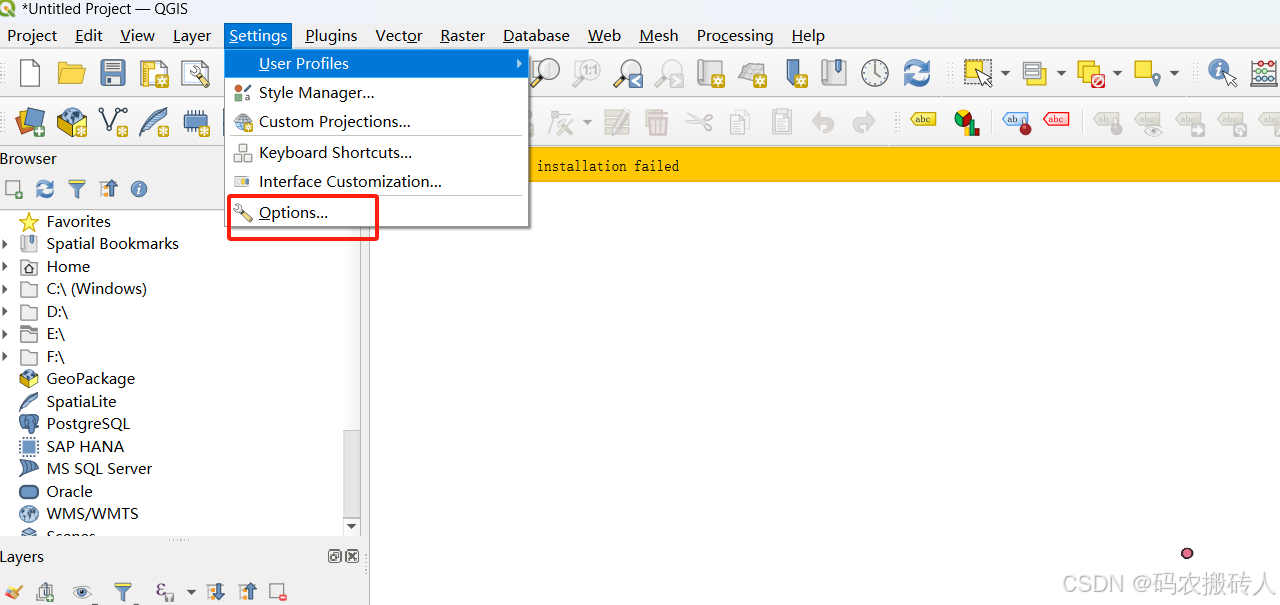Expand the F:\ drive node
The width and height of the screenshot is (1280, 605).
click(x=5, y=357)
